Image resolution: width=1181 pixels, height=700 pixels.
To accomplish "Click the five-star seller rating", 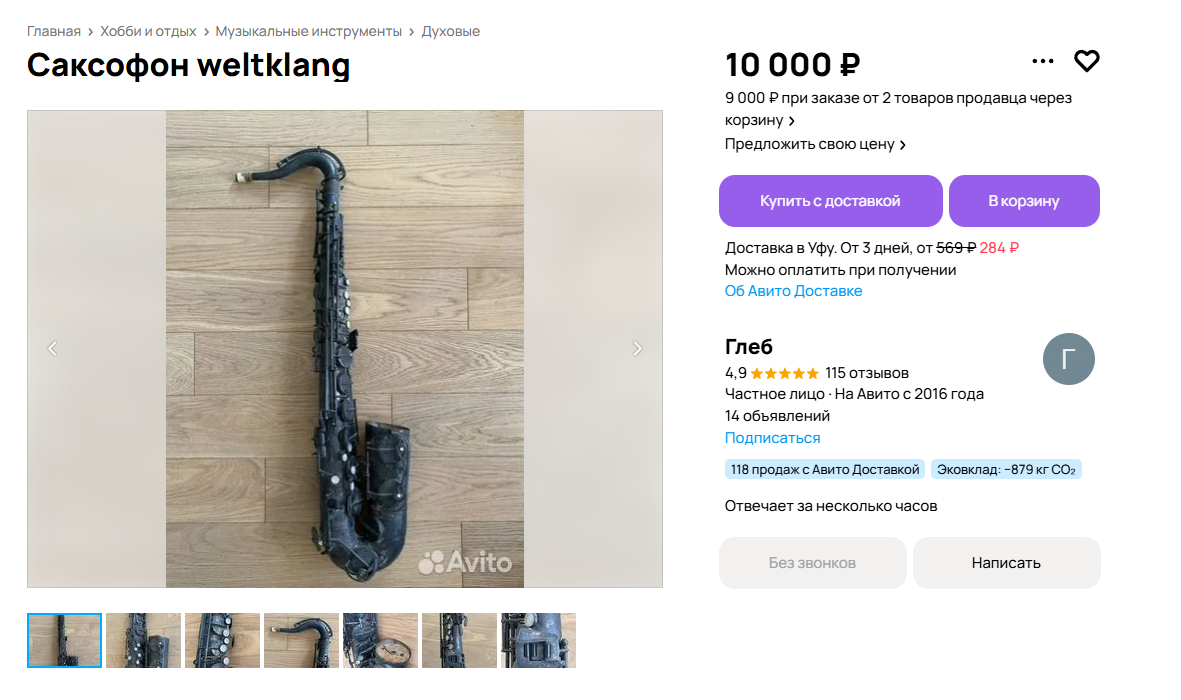I will point(785,373).
